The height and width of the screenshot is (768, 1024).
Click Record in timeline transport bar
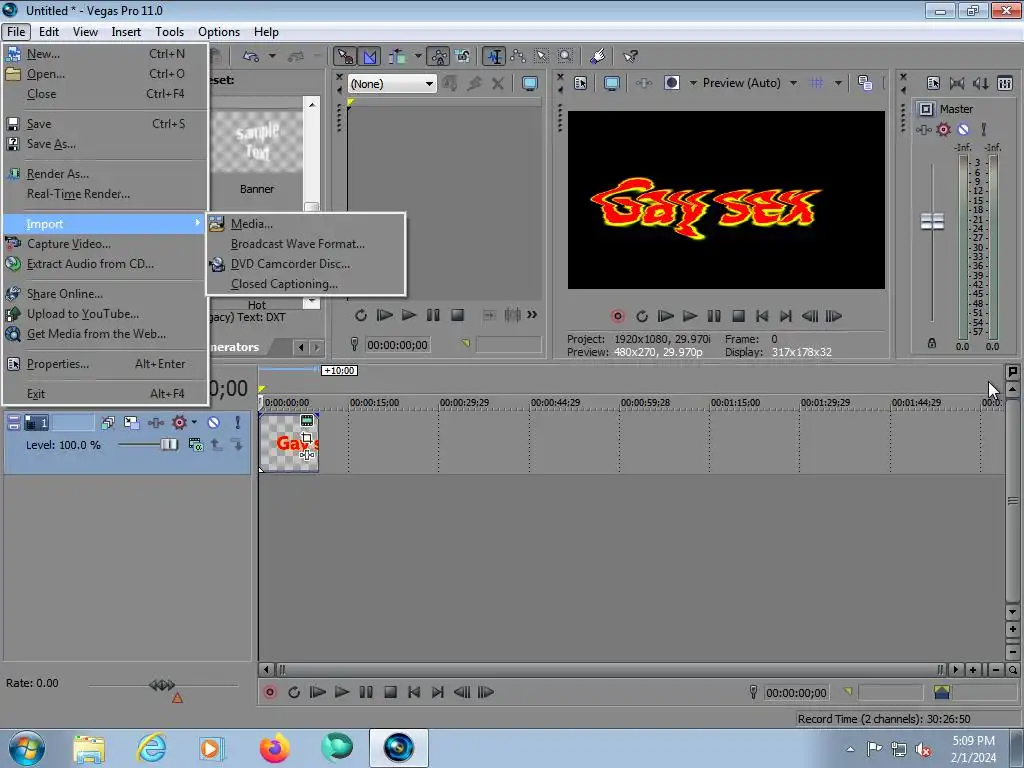270,692
